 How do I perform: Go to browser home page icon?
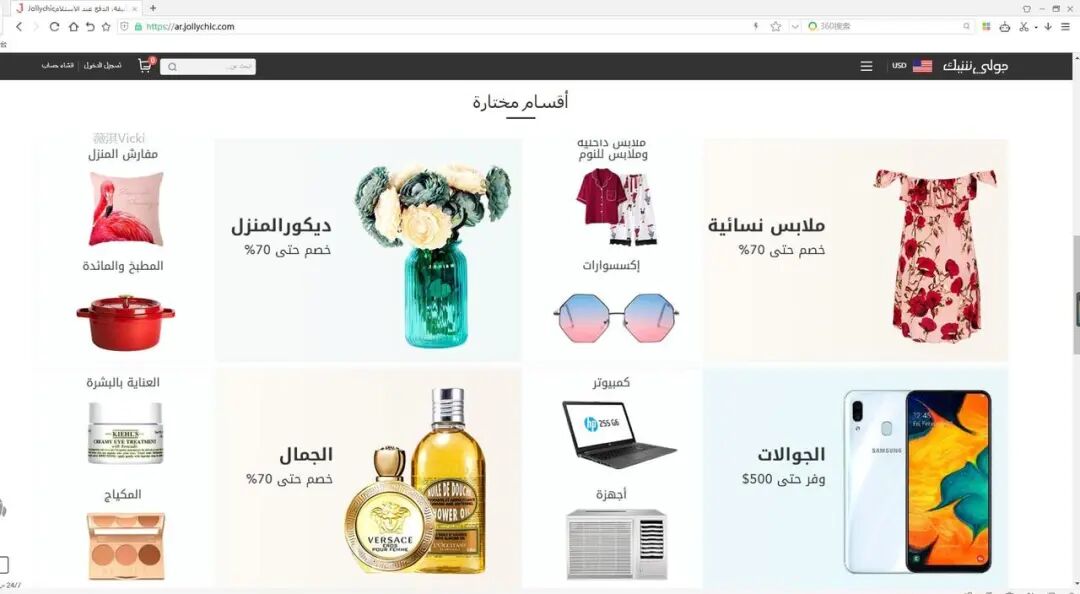click(73, 26)
